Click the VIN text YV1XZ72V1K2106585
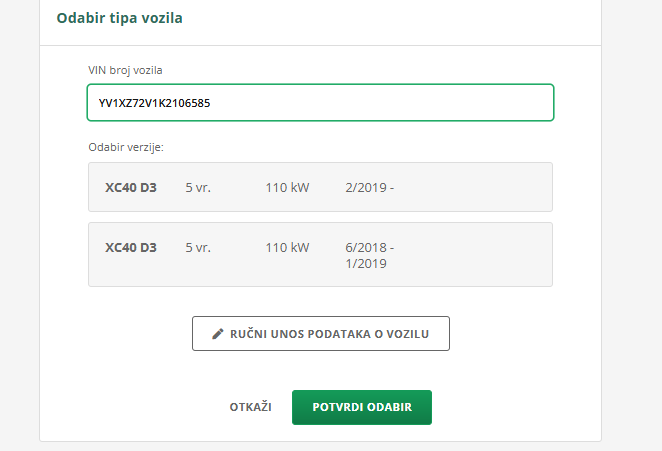Image resolution: width=662 pixels, height=451 pixels. pyautogui.click(x=153, y=103)
